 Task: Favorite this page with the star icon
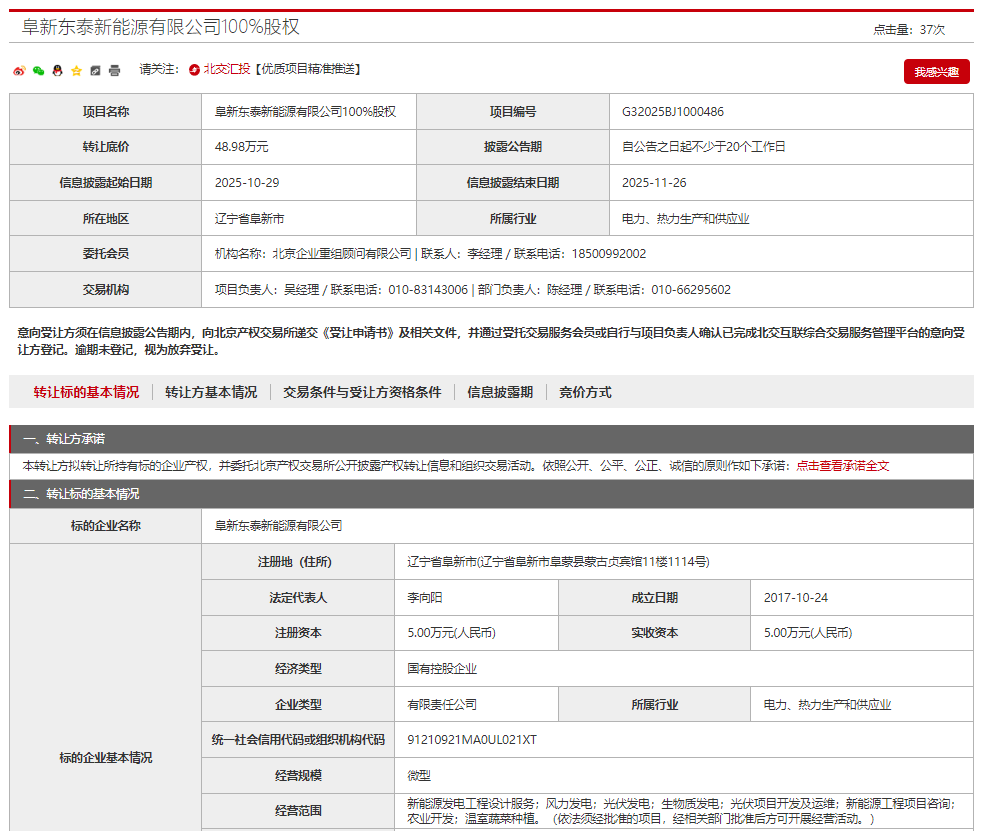(75, 70)
